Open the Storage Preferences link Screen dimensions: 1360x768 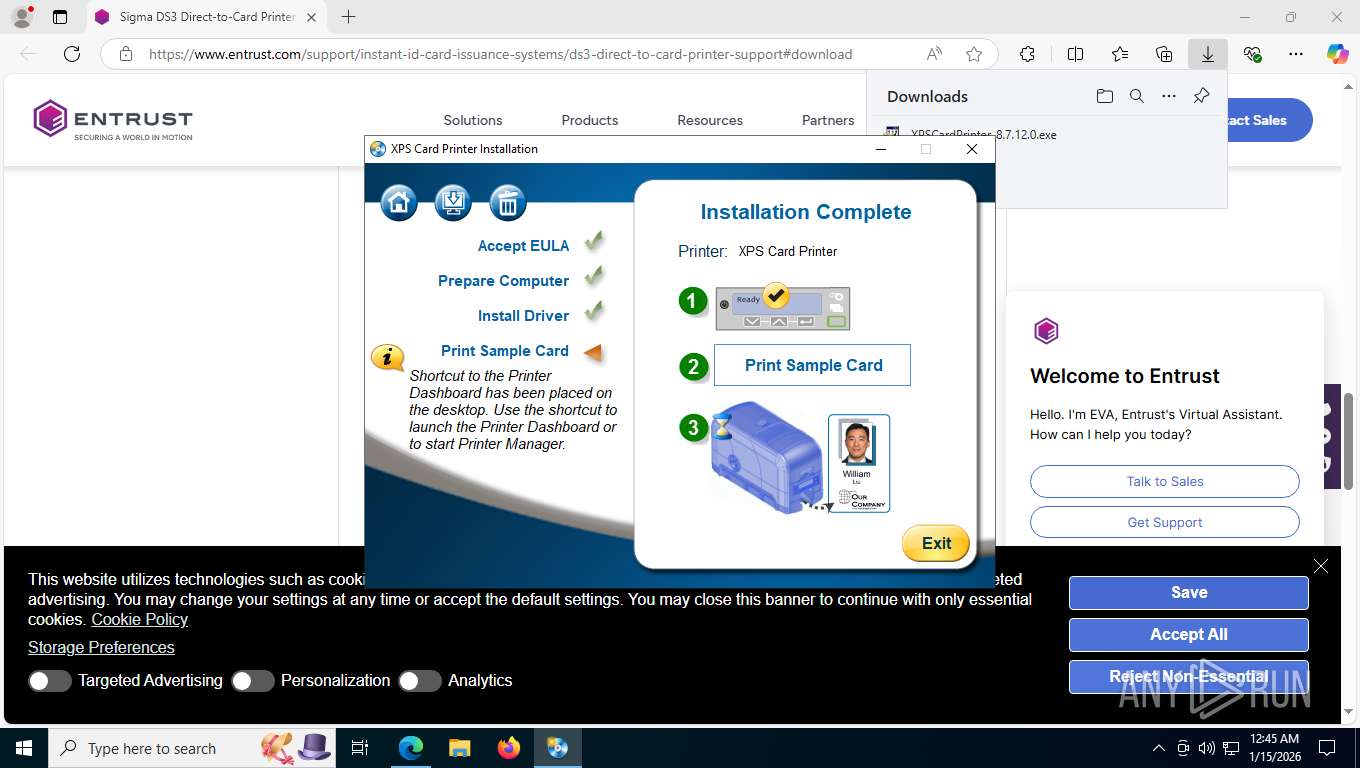point(101,647)
